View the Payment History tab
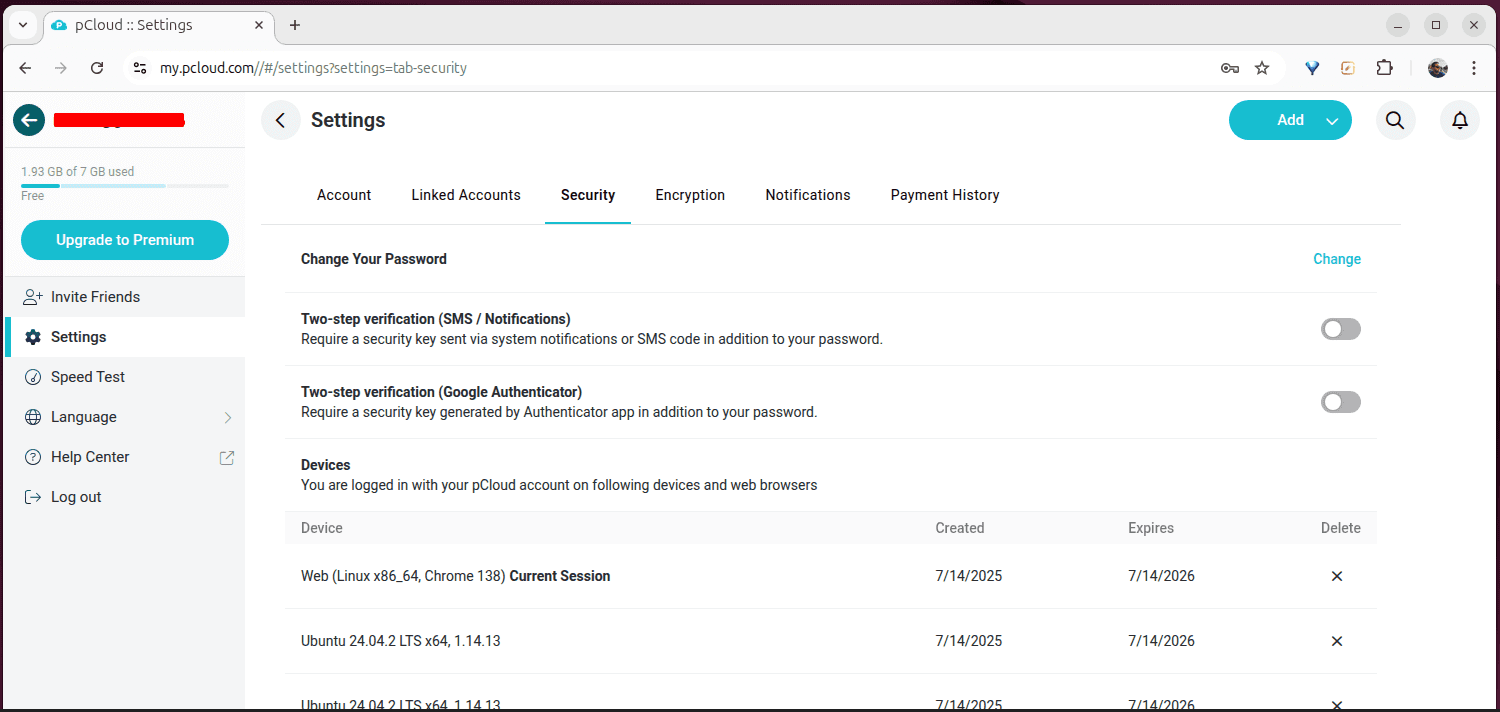 (x=945, y=195)
